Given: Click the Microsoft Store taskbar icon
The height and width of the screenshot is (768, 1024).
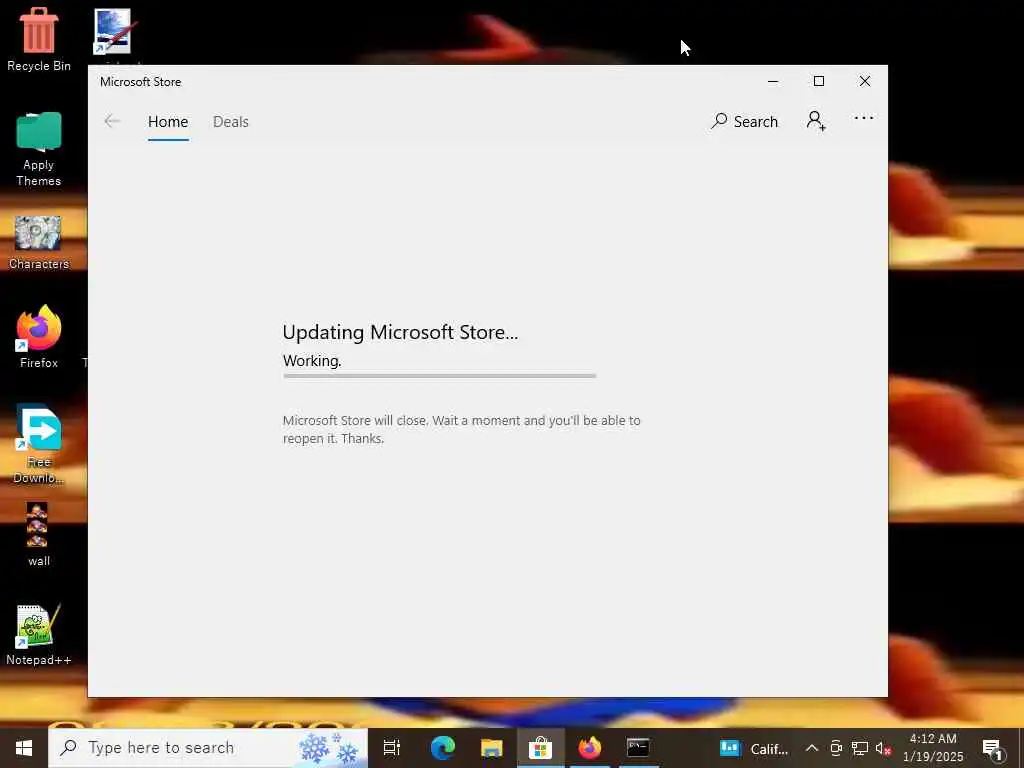Looking at the screenshot, I should tap(541, 748).
